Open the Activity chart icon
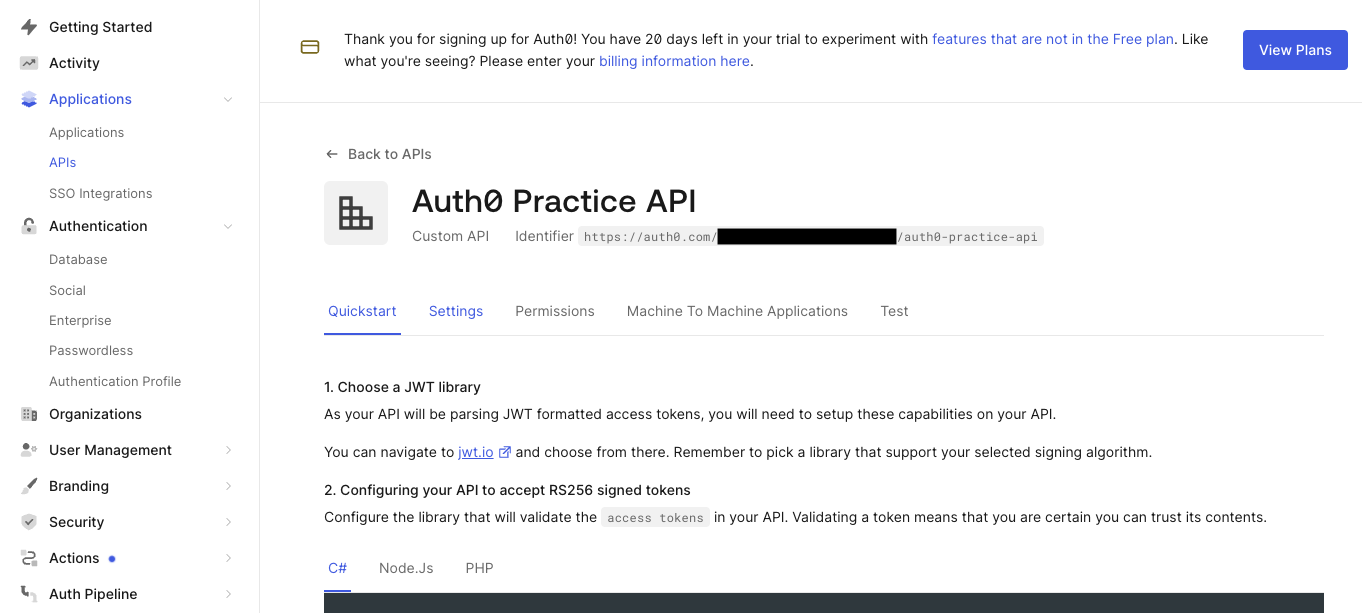1362x613 pixels. [x=29, y=62]
